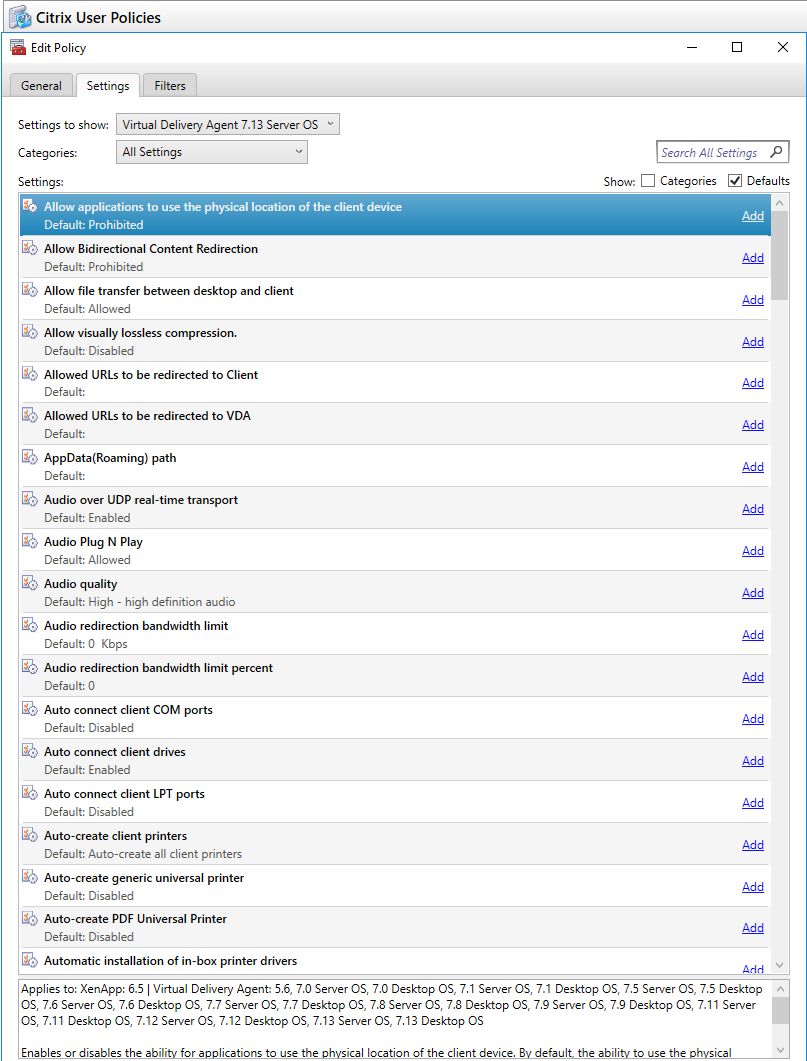Add the Auto connect client COM ports setting
This screenshot has width=807, height=1061.
pyautogui.click(x=752, y=719)
